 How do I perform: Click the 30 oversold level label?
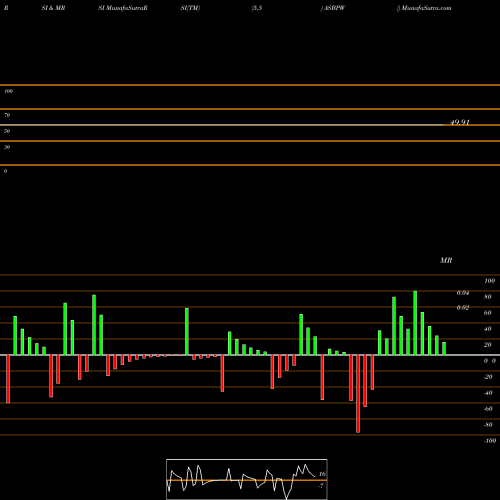coord(7,147)
